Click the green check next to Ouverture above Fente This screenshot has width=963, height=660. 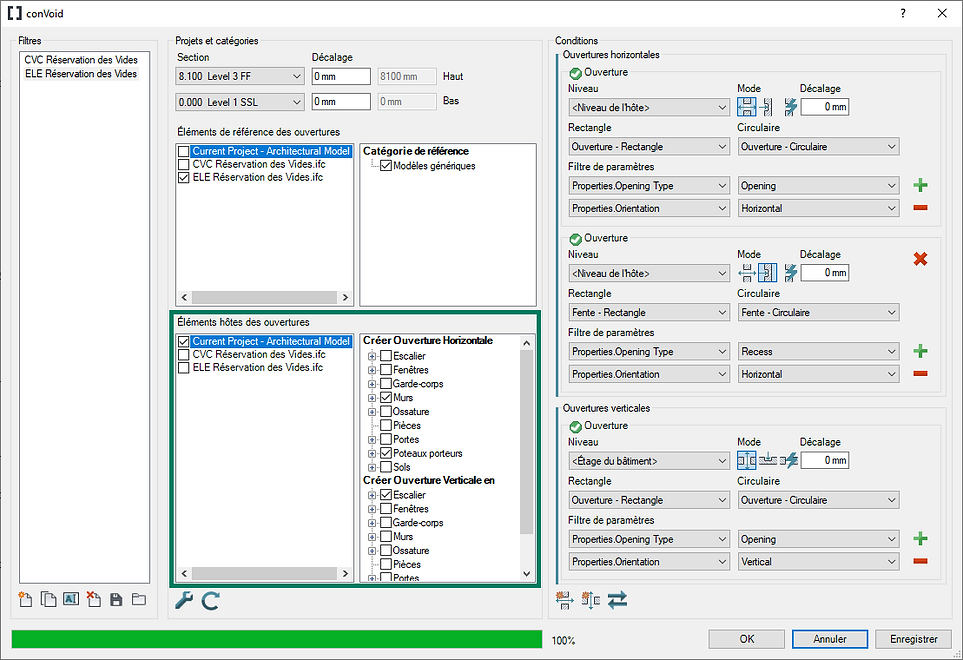575,239
